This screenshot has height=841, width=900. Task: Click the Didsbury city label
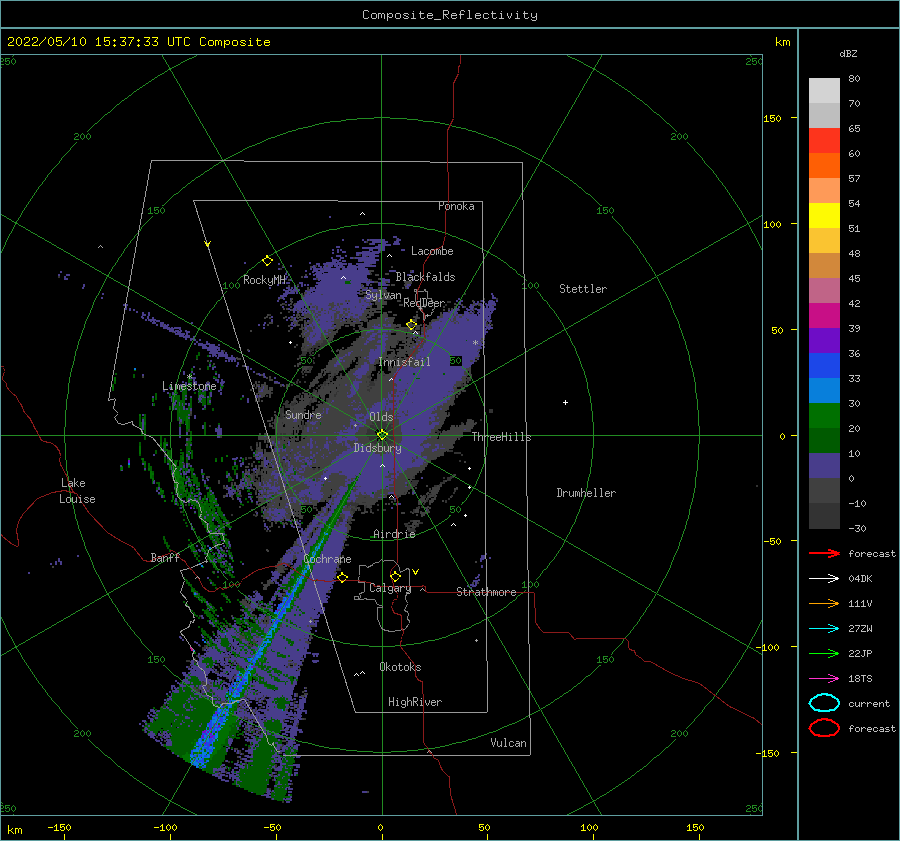point(377,448)
